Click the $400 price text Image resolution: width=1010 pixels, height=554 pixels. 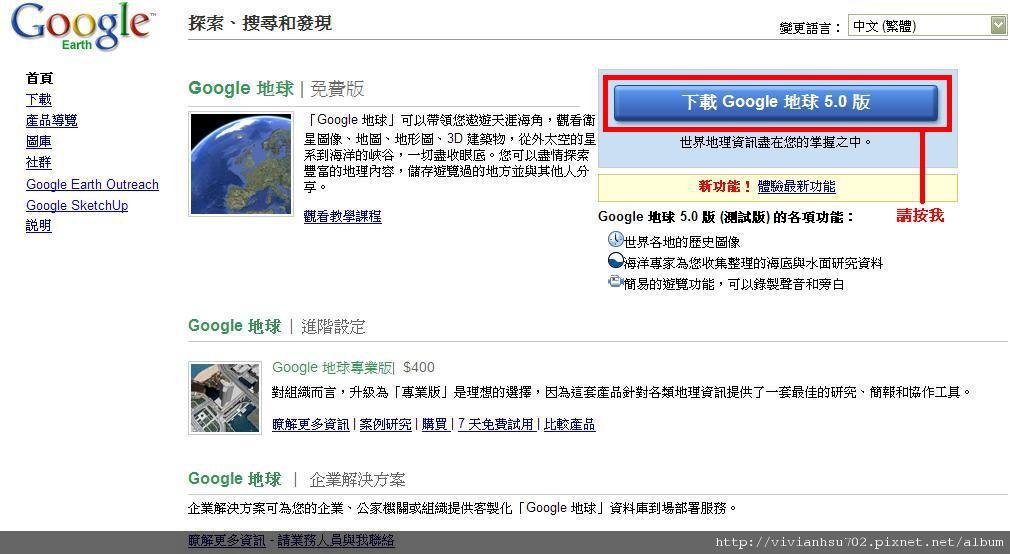[x=419, y=368]
